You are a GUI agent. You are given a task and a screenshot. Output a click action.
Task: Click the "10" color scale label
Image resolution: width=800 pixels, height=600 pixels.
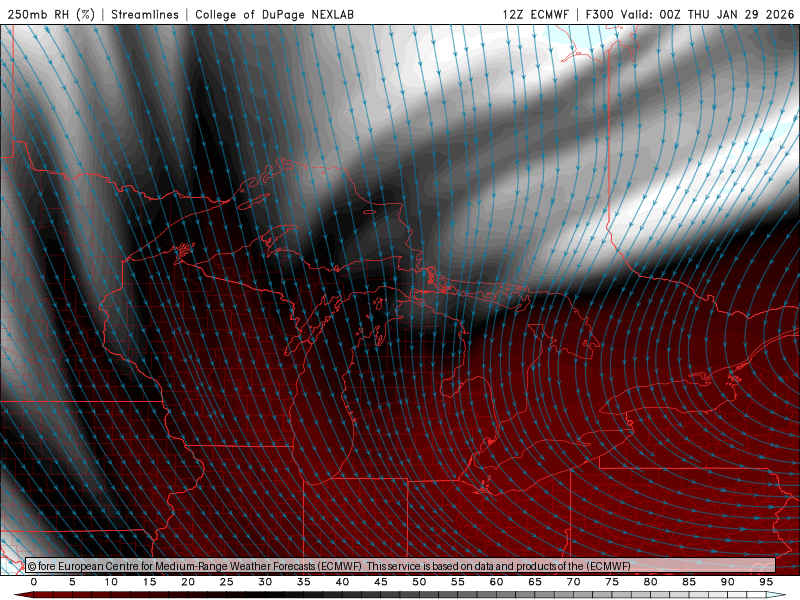click(x=111, y=582)
